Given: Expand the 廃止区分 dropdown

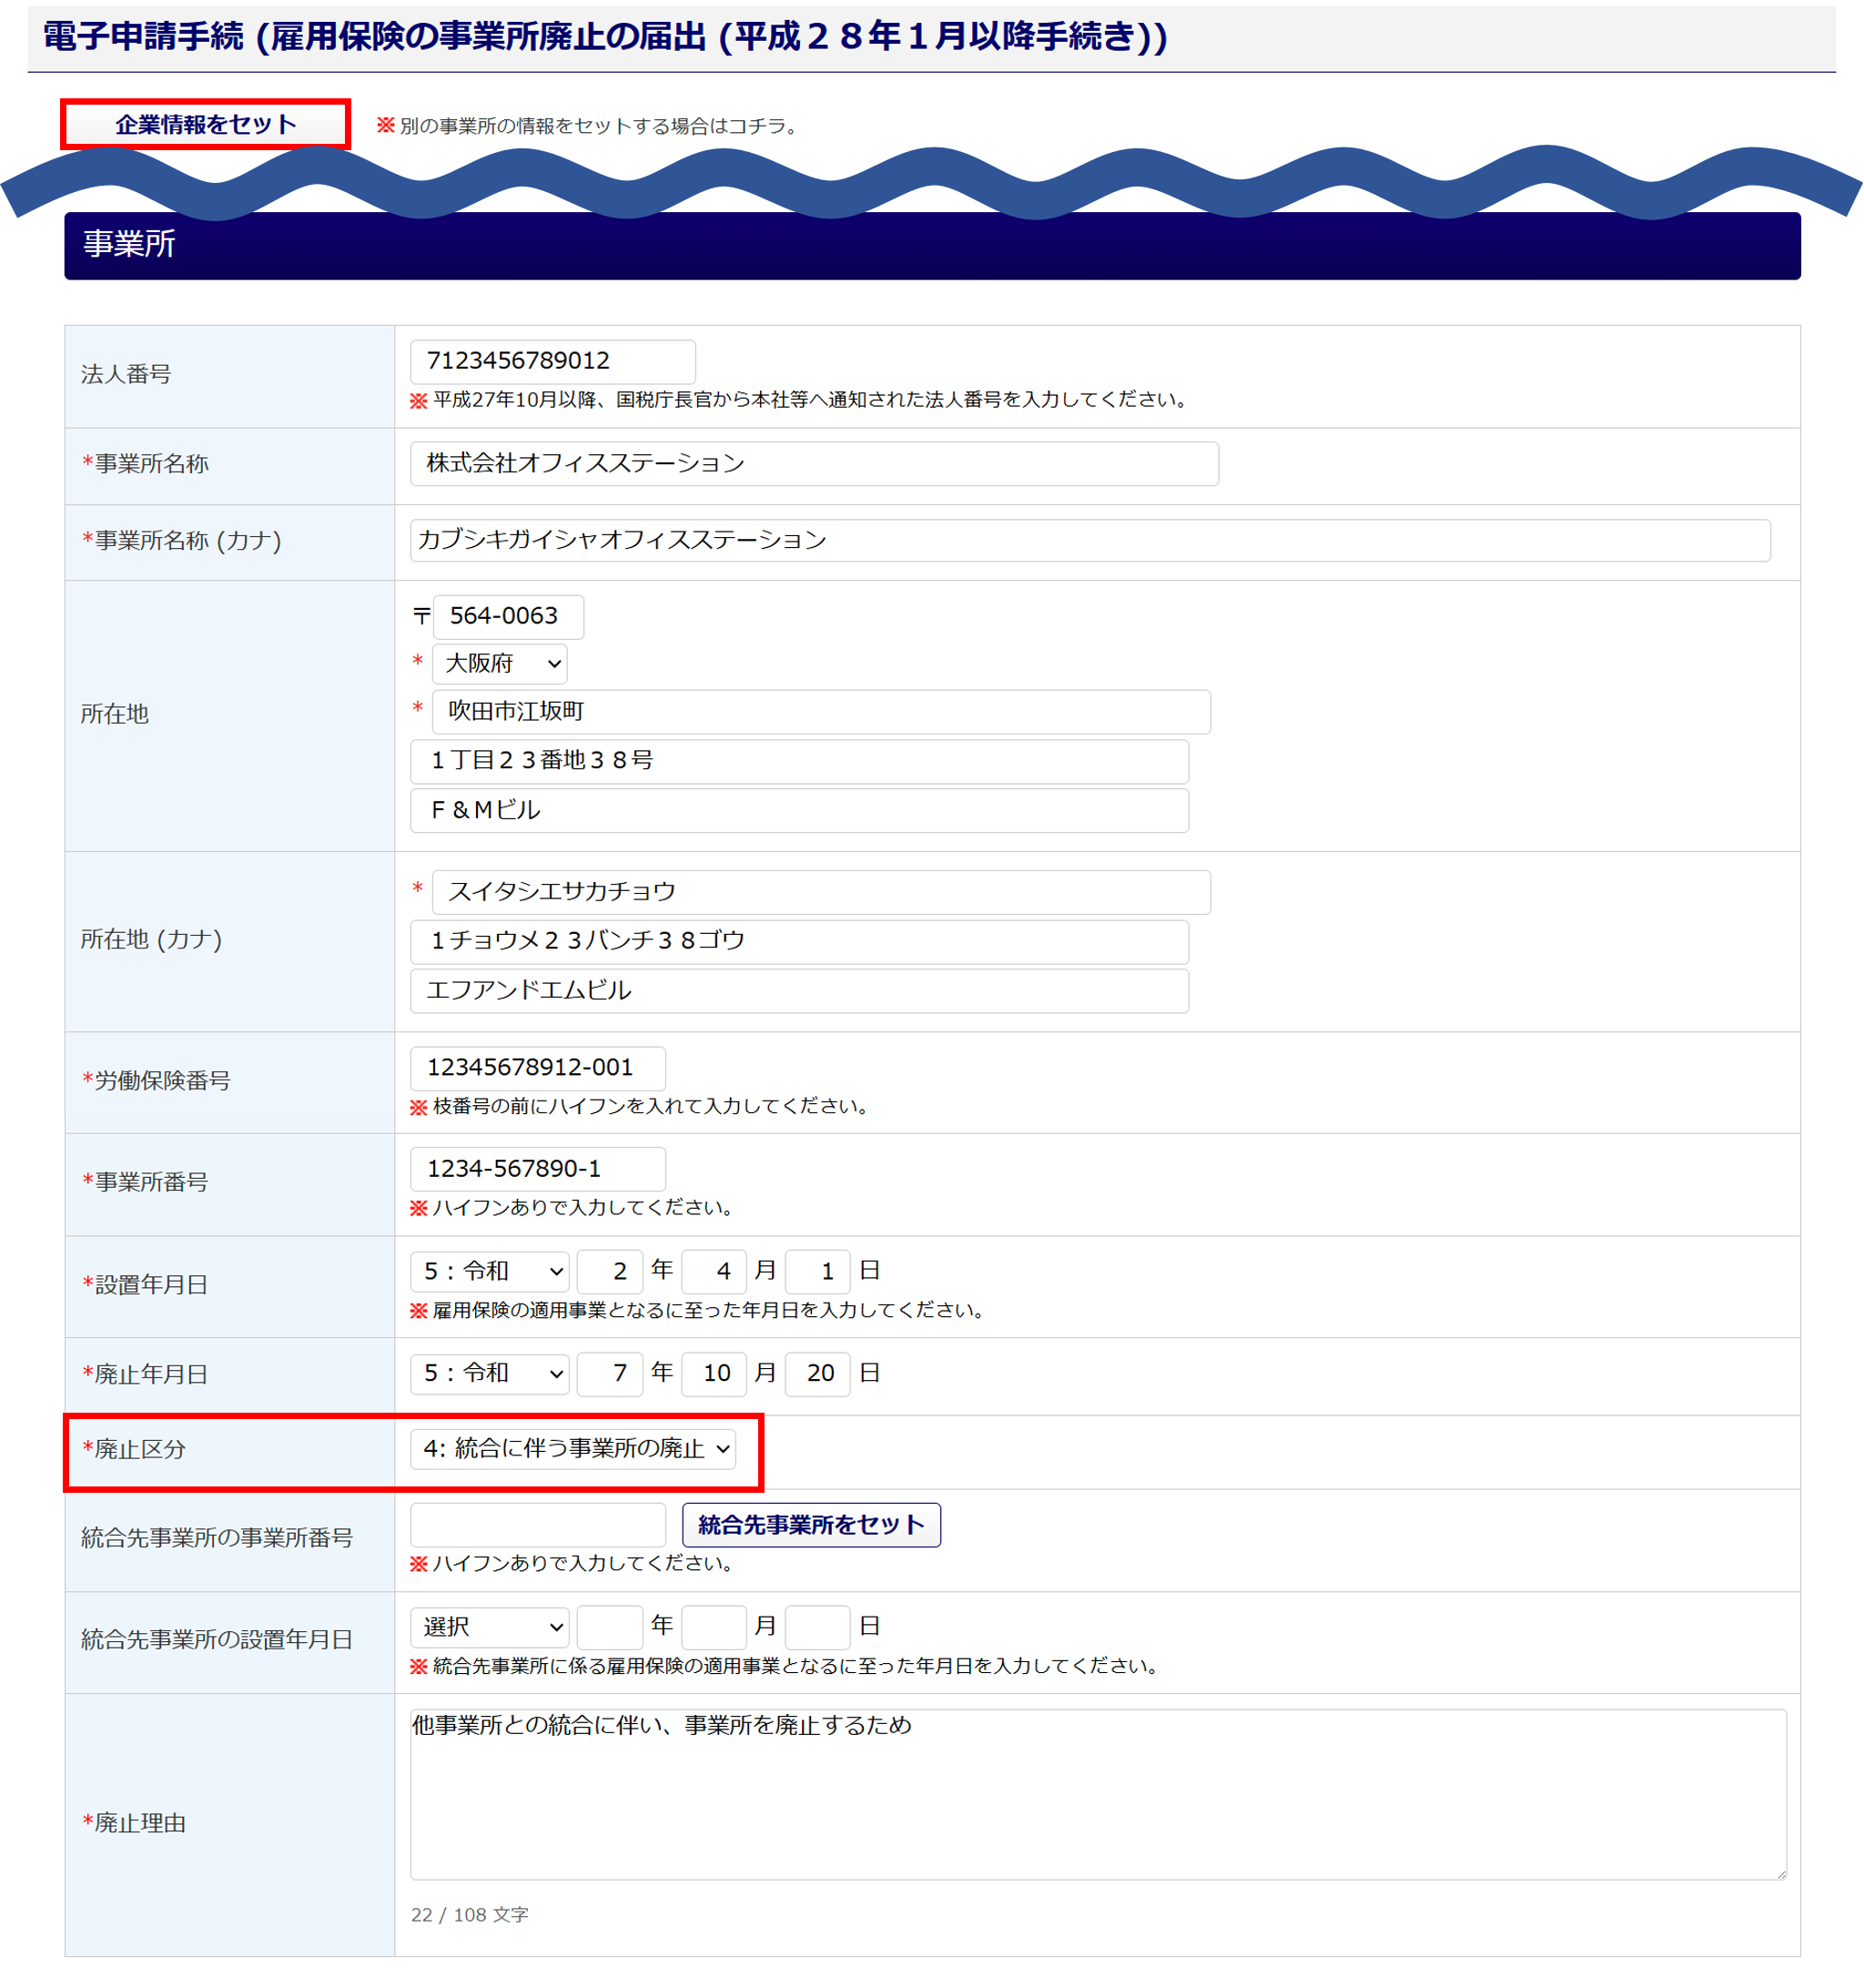Looking at the screenshot, I should pyautogui.click(x=573, y=1448).
